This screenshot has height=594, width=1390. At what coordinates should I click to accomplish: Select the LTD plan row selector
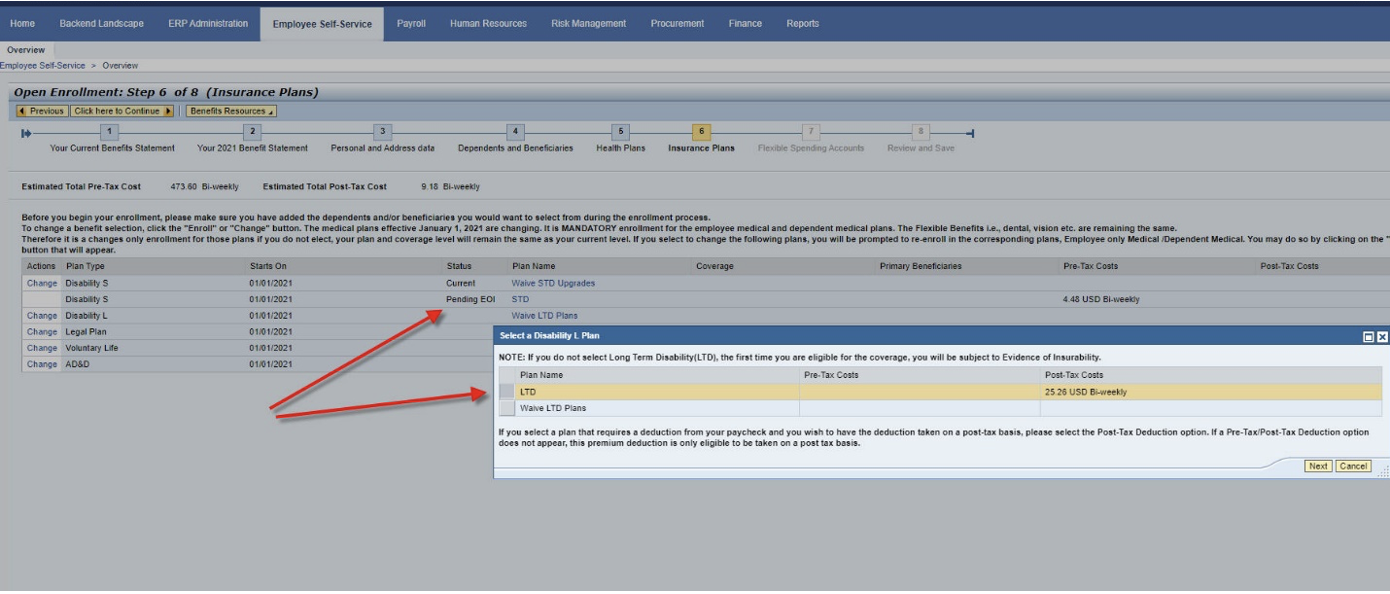click(x=507, y=392)
